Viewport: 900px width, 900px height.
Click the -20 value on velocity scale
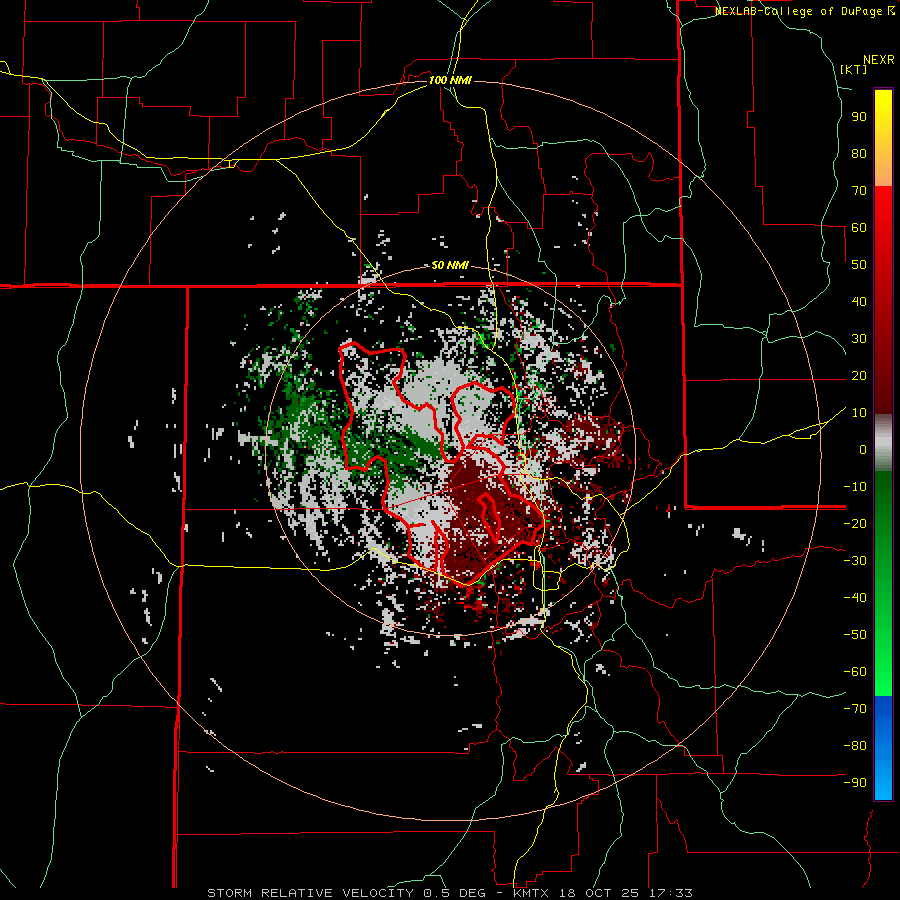[x=855, y=523]
